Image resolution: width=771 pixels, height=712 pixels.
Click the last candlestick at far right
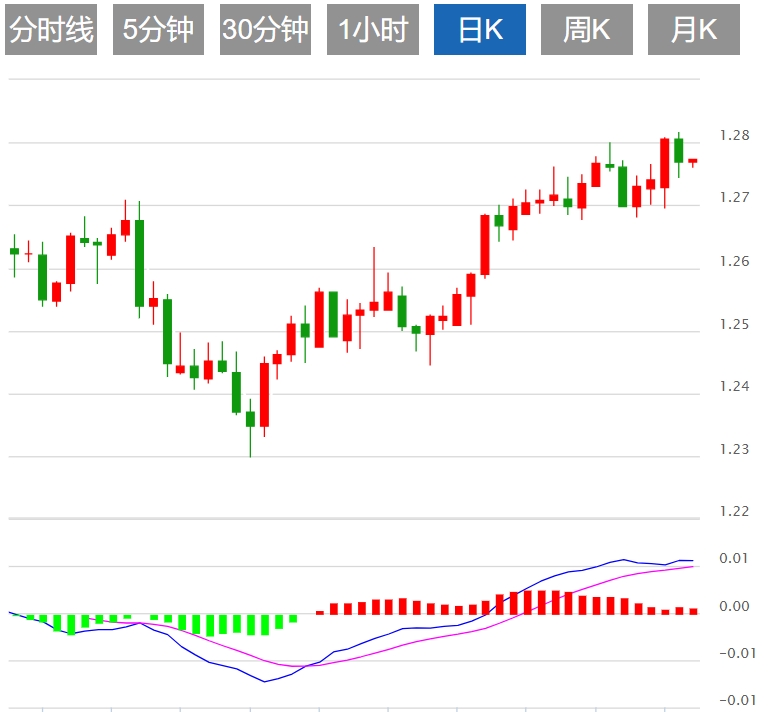[692, 161]
